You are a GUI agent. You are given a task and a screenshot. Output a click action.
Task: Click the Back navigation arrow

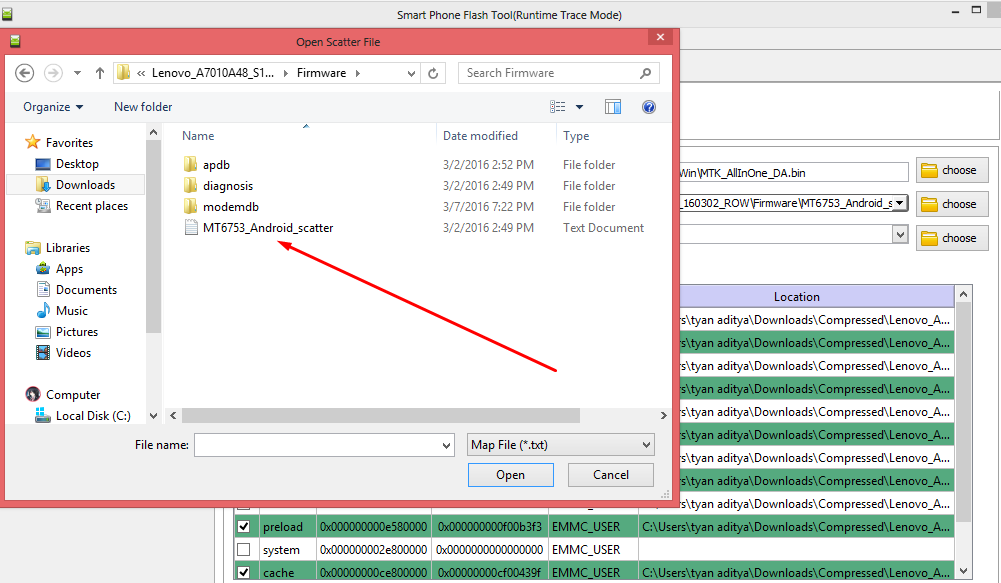click(25, 73)
